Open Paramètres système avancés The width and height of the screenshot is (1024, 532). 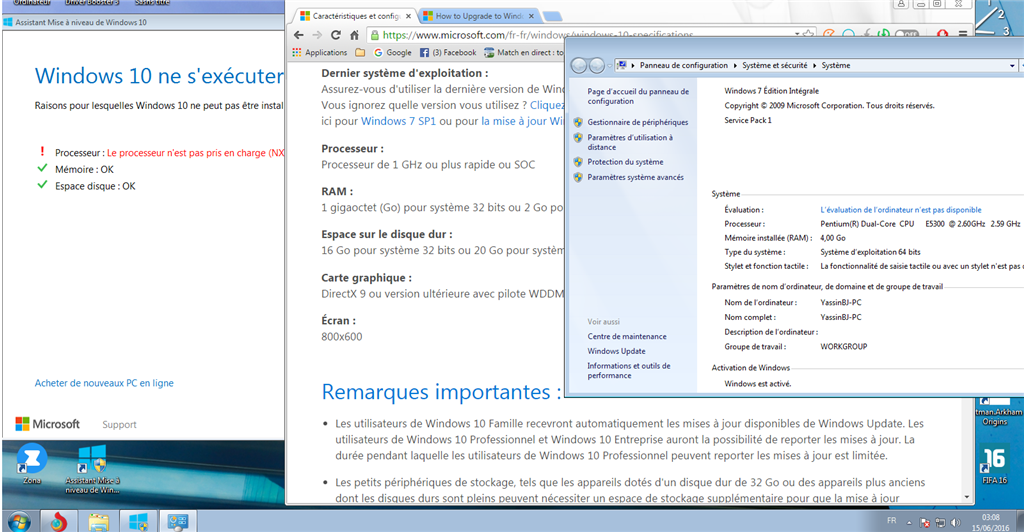(x=635, y=177)
